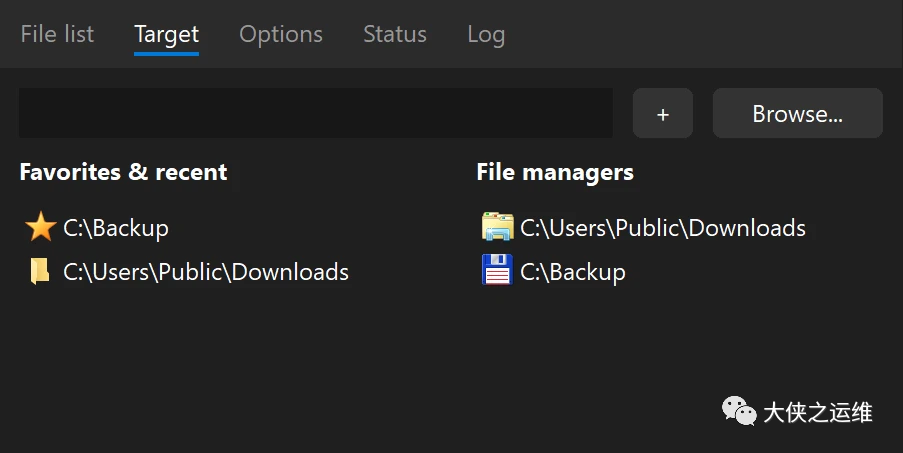Choose C:\Backup from Favorites & recent
Image resolution: width=903 pixels, height=453 pixels.
coord(116,227)
